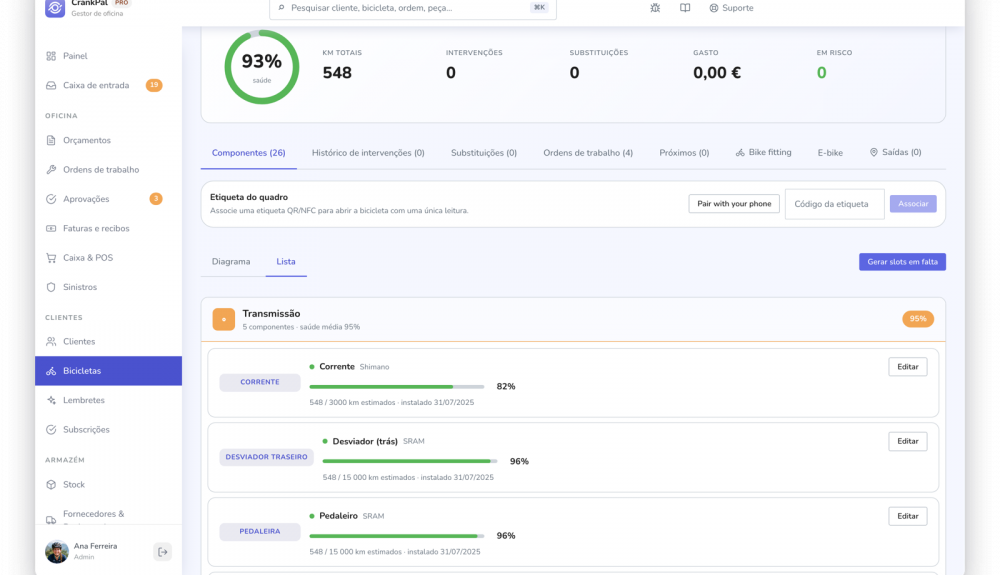Click the Caixa de entrada inbox icon

(x=51, y=85)
